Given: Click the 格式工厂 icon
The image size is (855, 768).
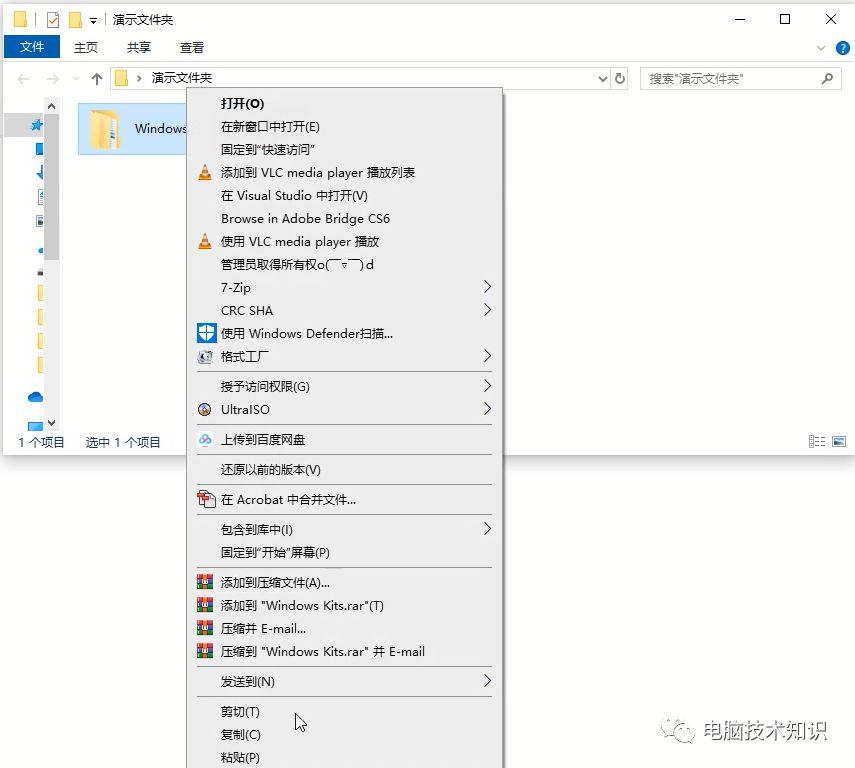Looking at the screenshot, I should [x=205, y=357].
